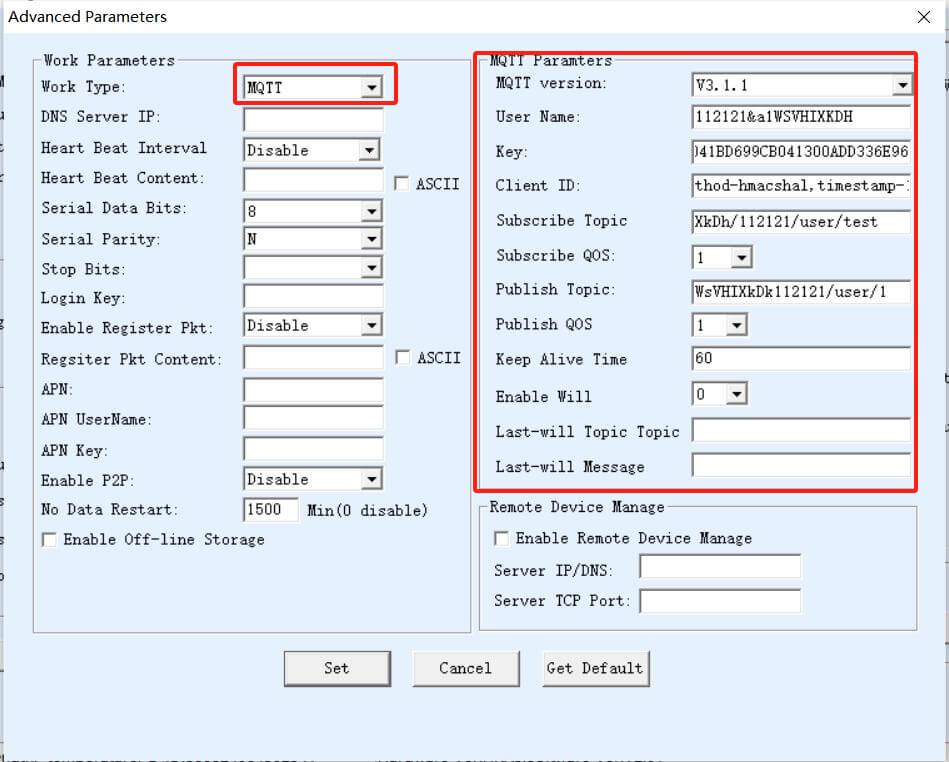Click the Cancel button
This screenshot has width=949, height=762.
click(x=466, y=668)
